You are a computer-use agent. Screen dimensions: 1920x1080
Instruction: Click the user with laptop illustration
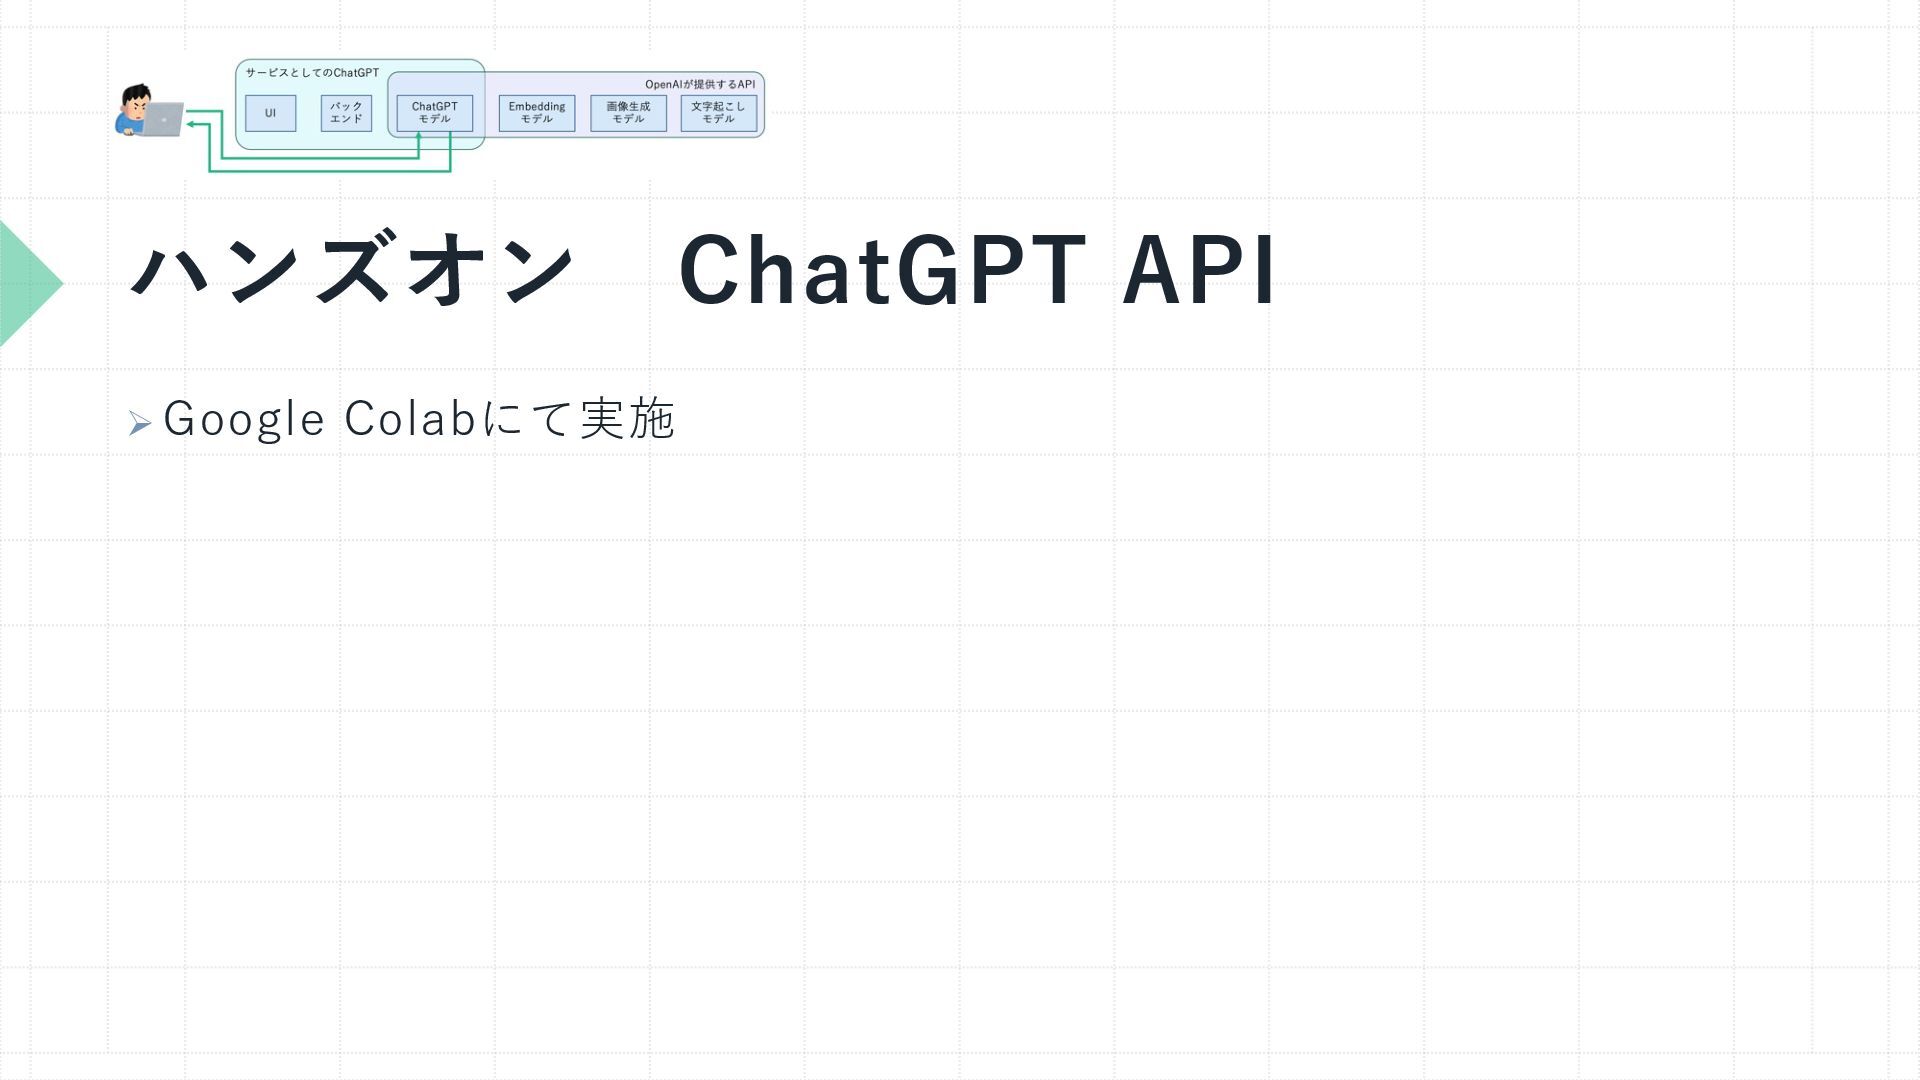coord(149,111)
